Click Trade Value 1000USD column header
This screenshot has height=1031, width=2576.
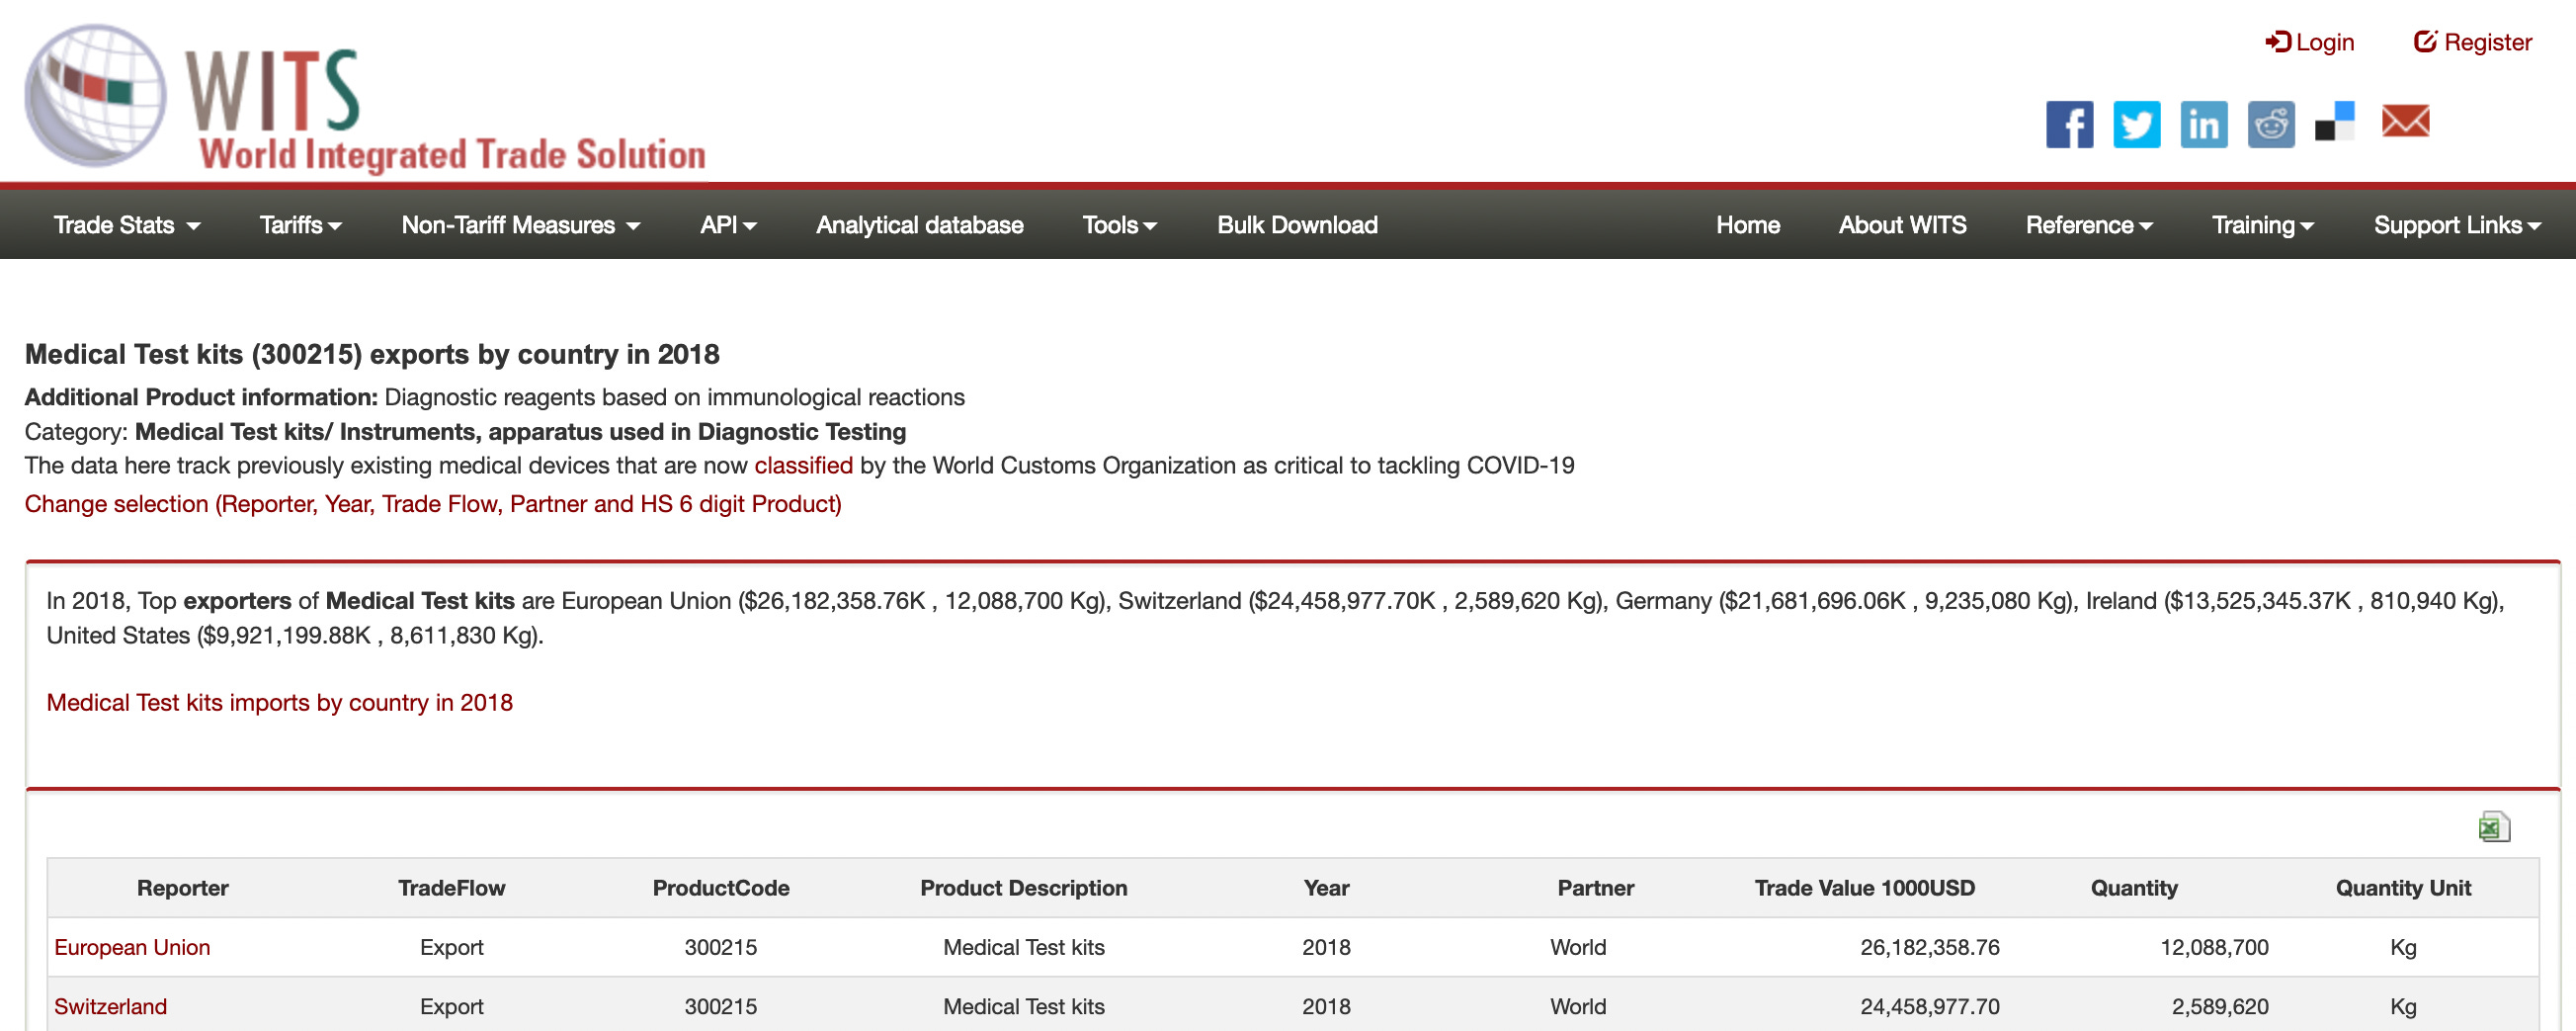click(1865, 888)
